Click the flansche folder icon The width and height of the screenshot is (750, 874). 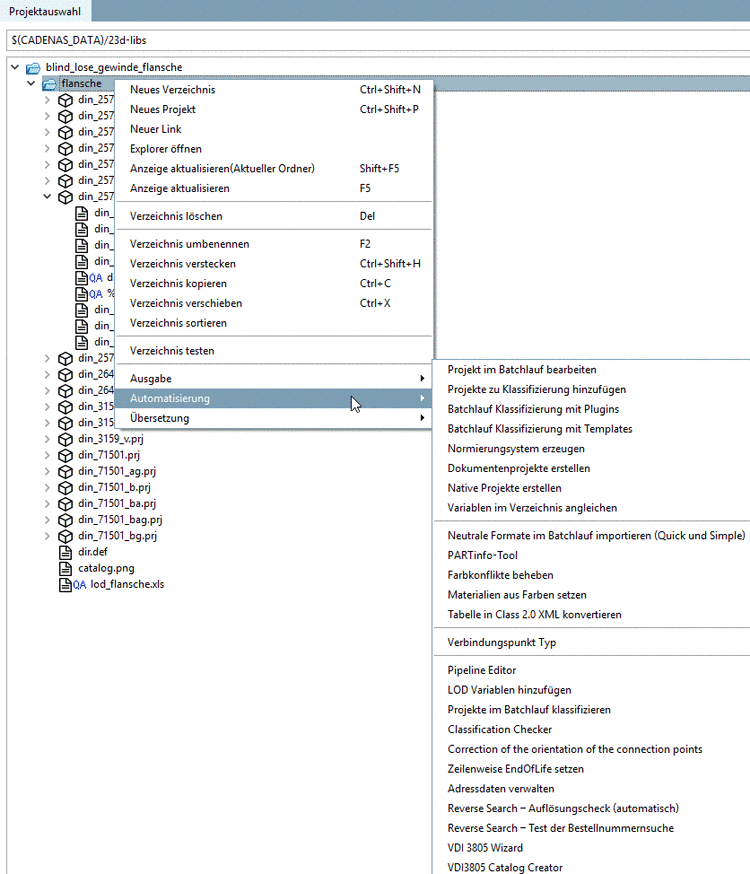coord(50,84)
